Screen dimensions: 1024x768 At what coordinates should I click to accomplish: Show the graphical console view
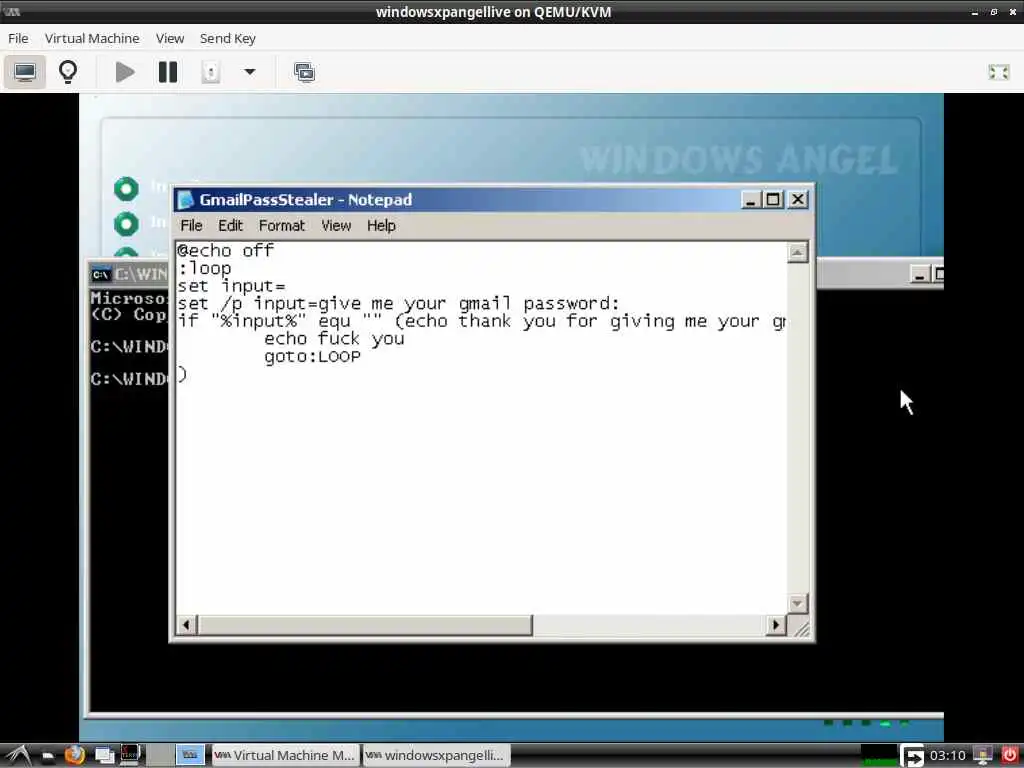coord(25,72)
